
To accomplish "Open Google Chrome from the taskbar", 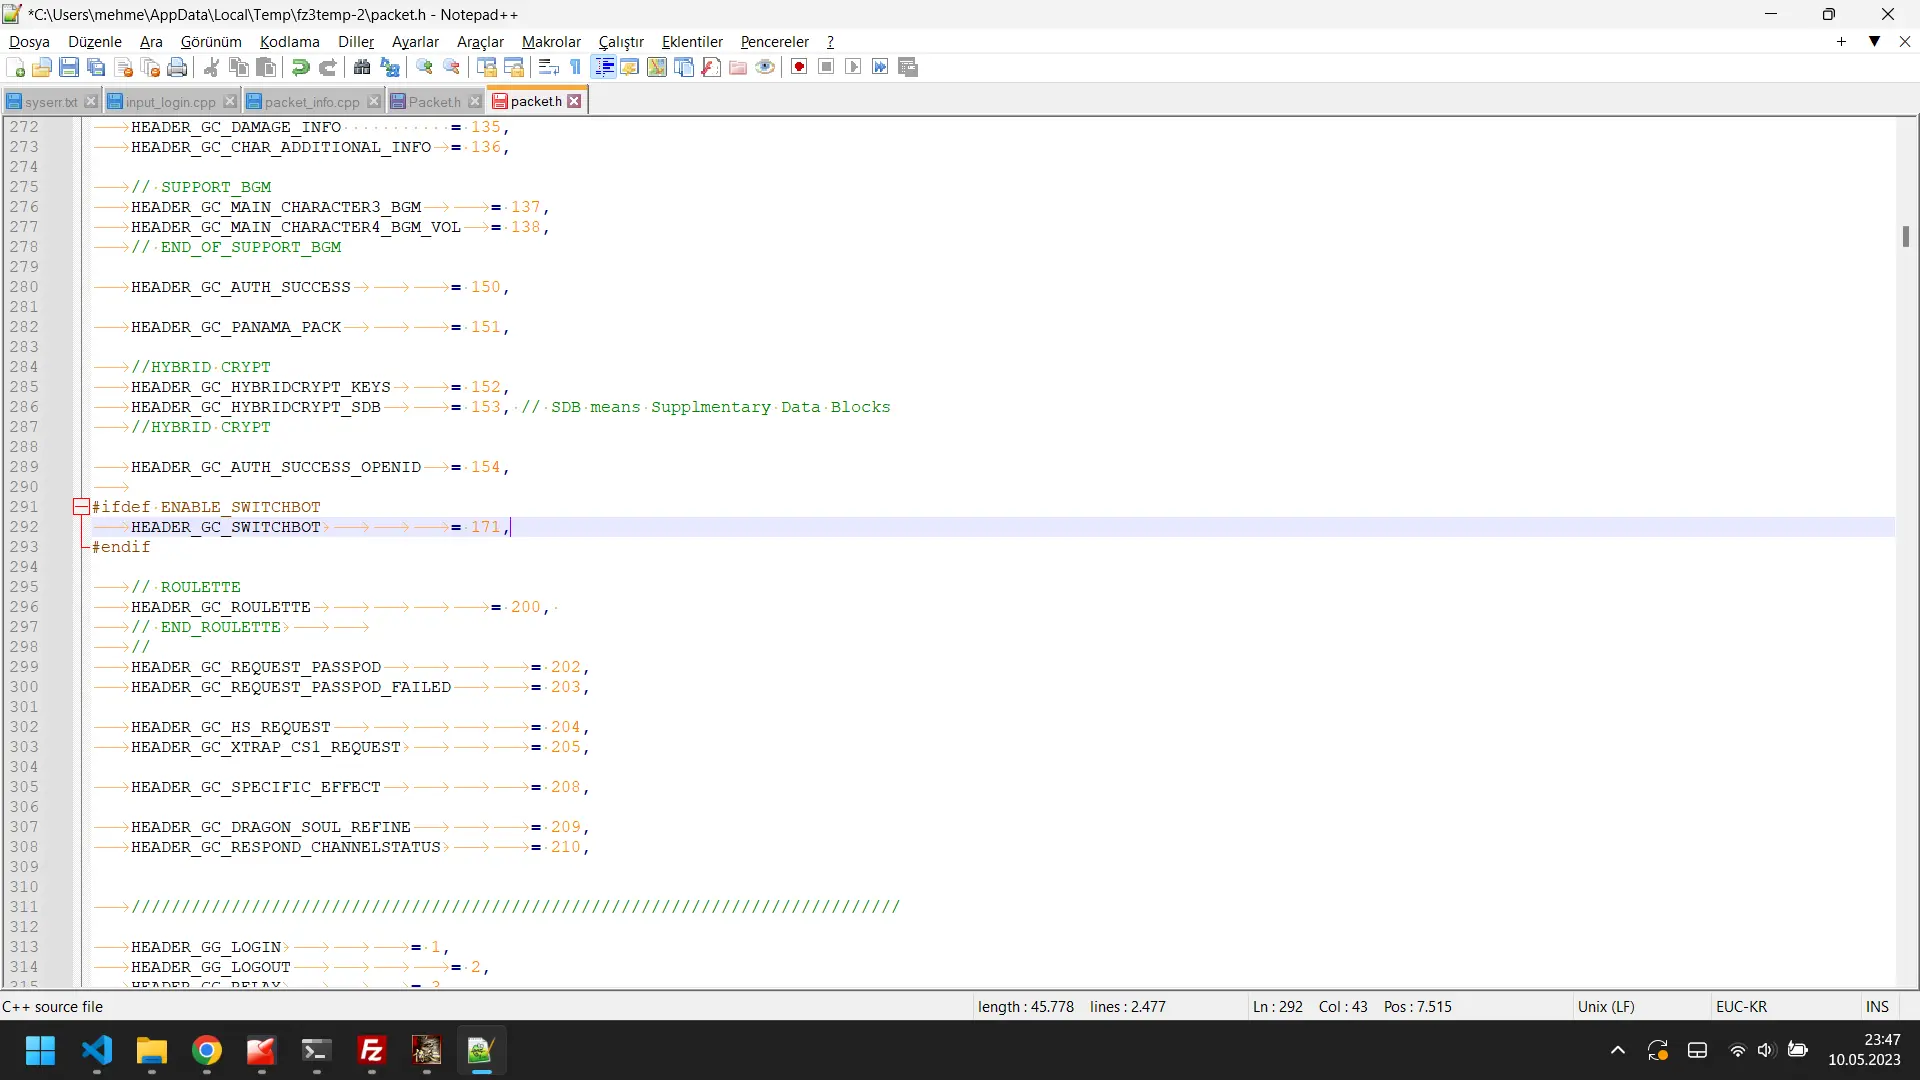I will 207,1051.
